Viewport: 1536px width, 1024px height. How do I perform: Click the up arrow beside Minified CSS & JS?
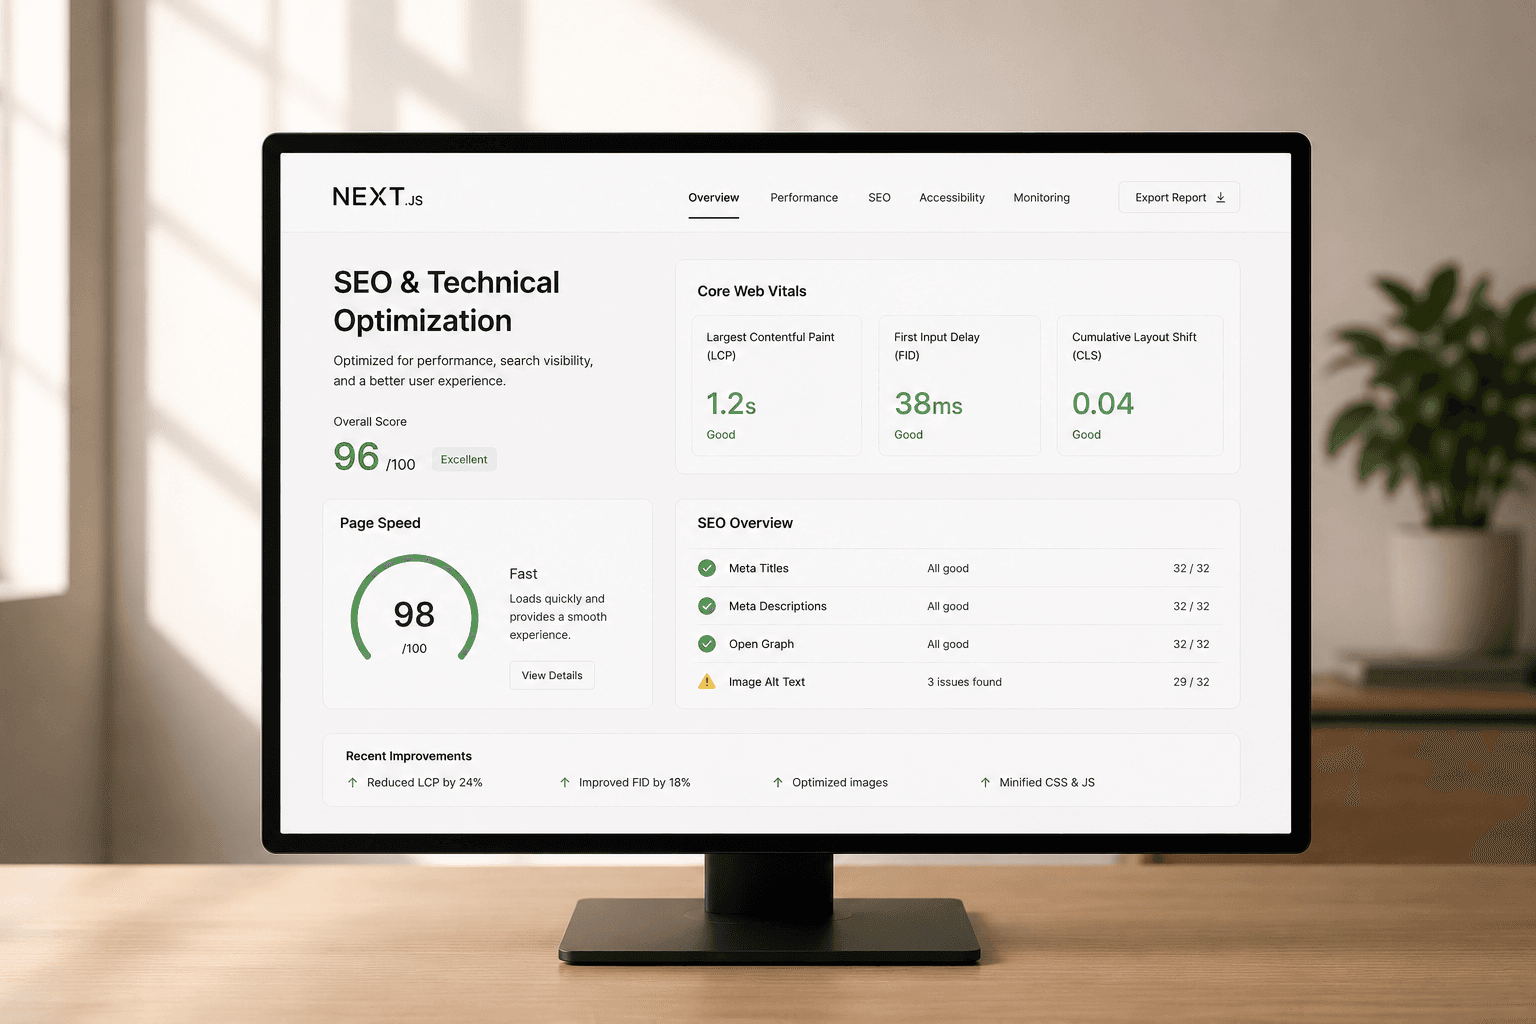[985, 783]
